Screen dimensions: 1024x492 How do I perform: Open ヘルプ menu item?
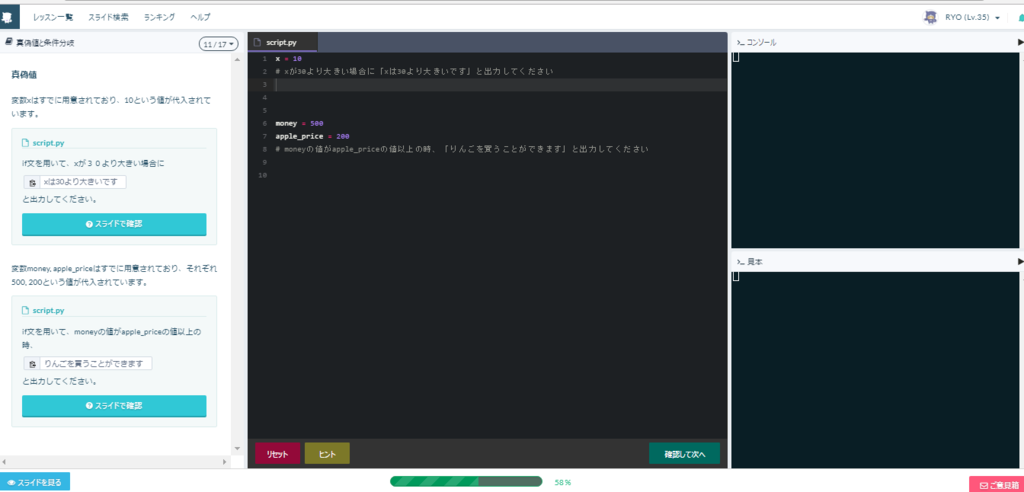click(x=200, y=18)
